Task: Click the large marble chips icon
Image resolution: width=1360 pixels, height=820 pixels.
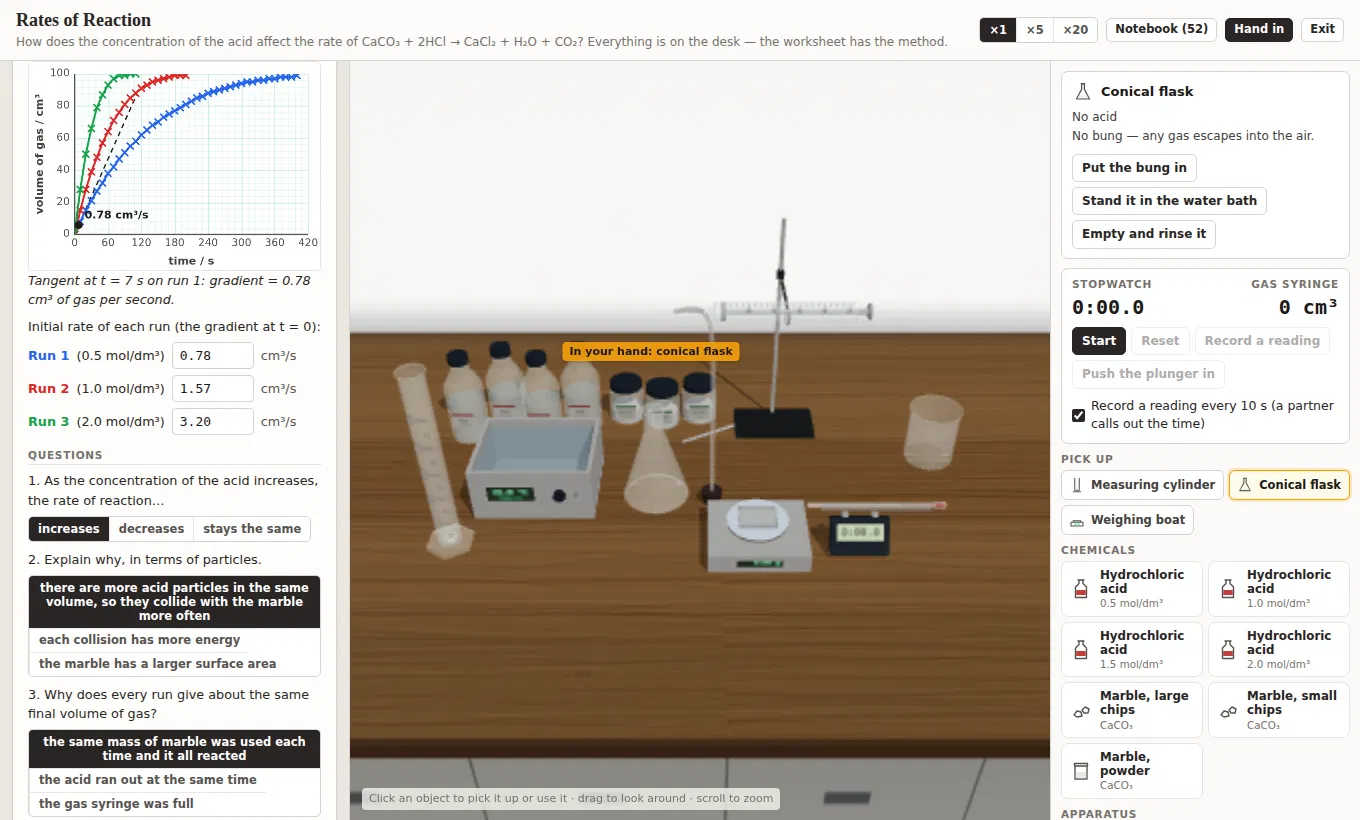Action: [1081, 711]
